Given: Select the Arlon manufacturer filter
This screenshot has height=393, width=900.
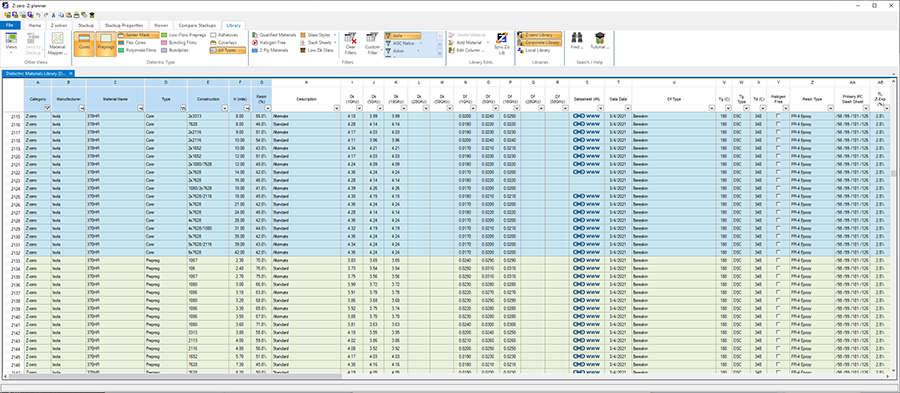Looking at the screenshot, I should point(402,50).
